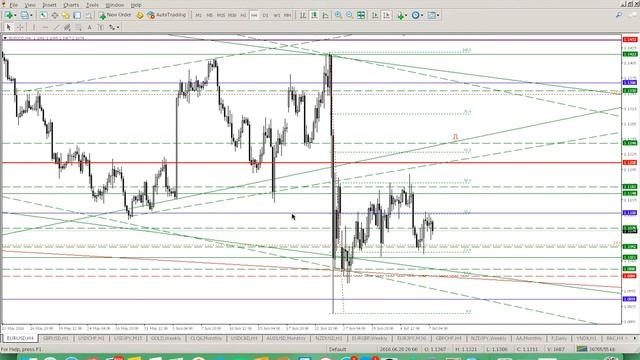Image resolution: width=640 pixels, height=360 pixels.
Task: Expand the Profiles dropdown arrow
Action: (x=31, y=16)
